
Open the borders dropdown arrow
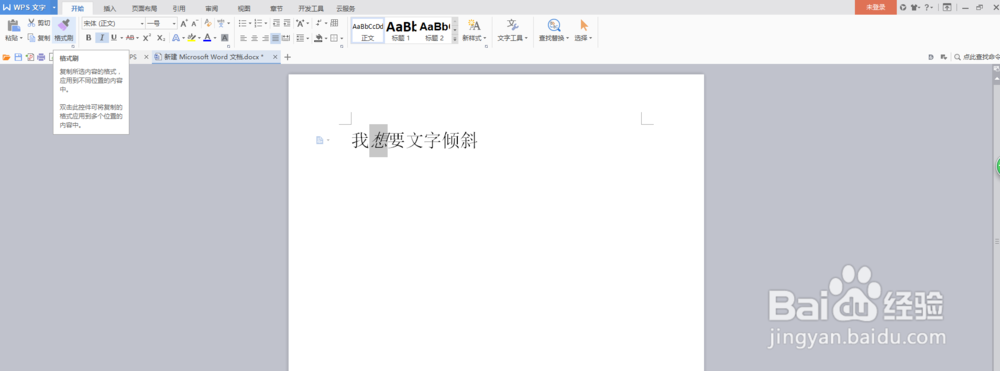point(342,38)
